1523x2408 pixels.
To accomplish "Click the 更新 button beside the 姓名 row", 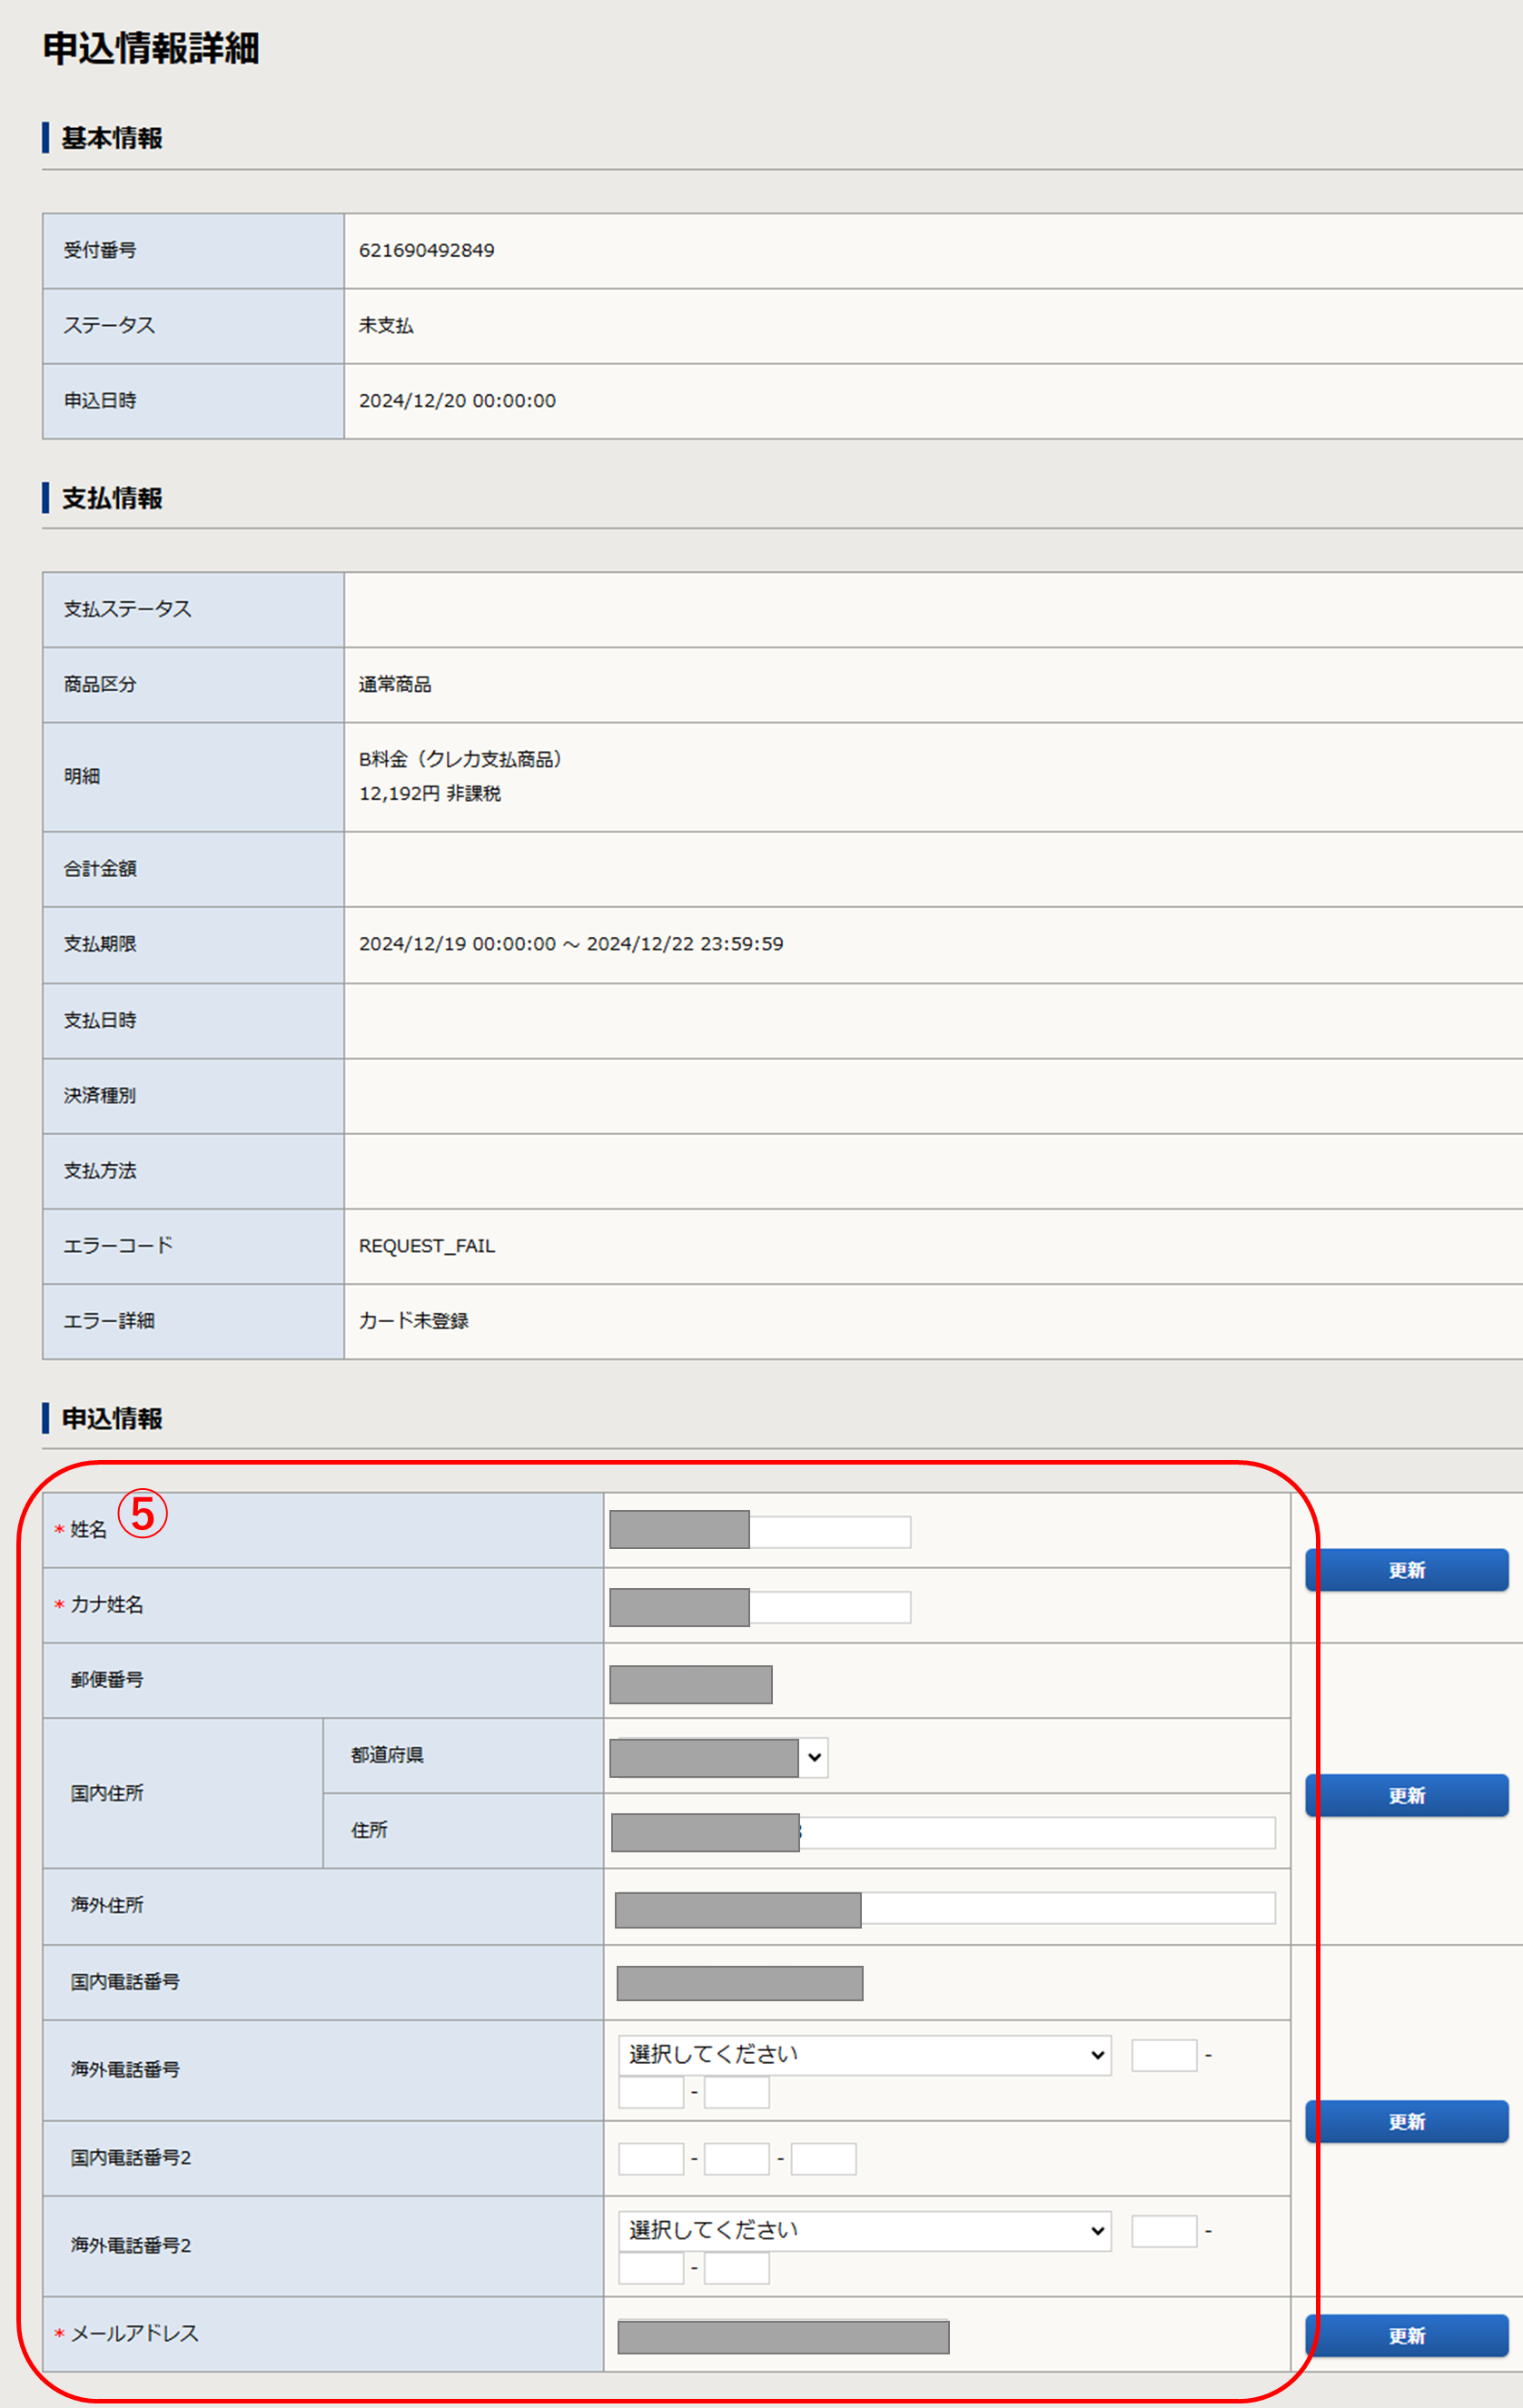I will click(x=1405, y=1569).
